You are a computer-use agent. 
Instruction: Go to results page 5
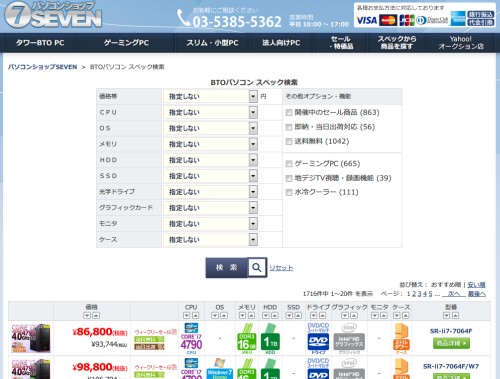point(430,294)
